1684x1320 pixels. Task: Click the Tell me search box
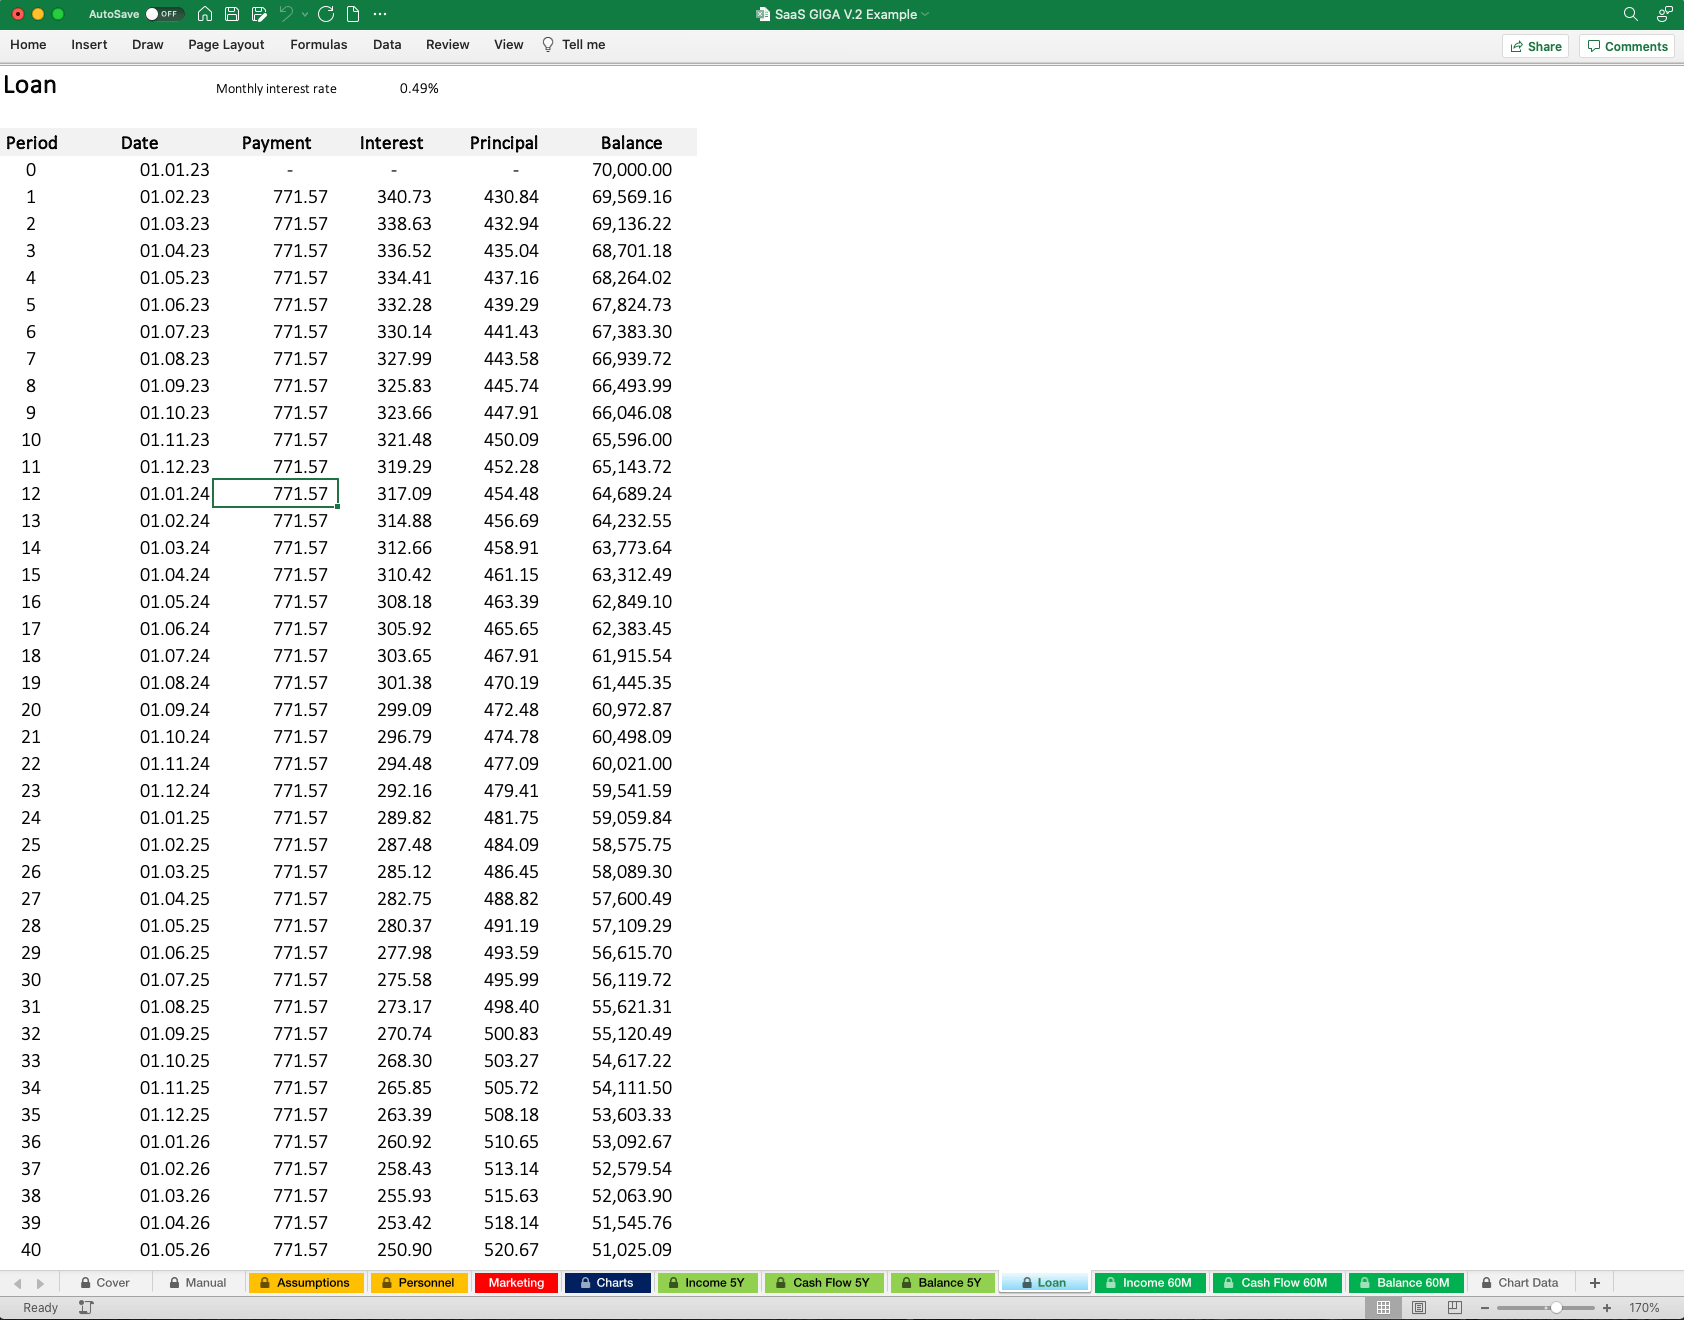click(x=574, y=45)
